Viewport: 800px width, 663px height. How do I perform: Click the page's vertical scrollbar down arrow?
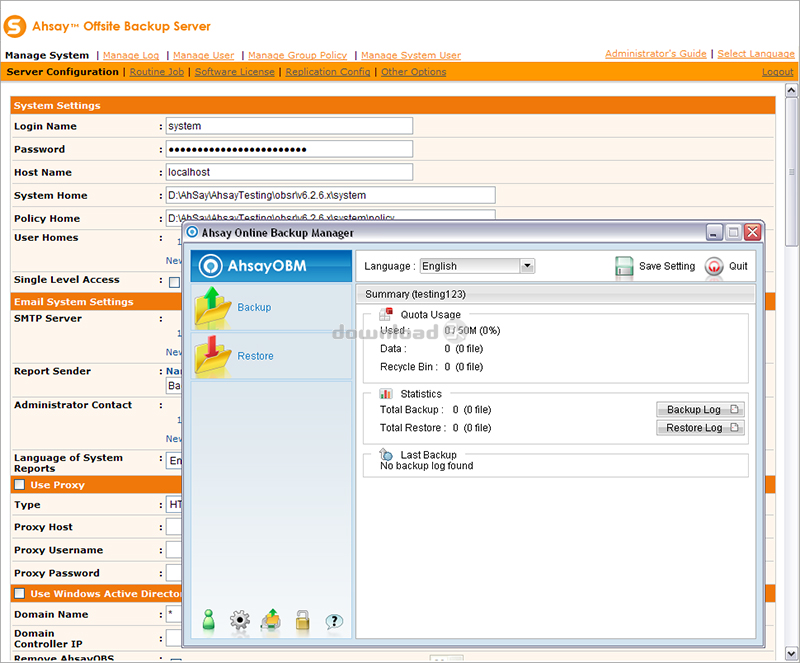pos(791,653)
